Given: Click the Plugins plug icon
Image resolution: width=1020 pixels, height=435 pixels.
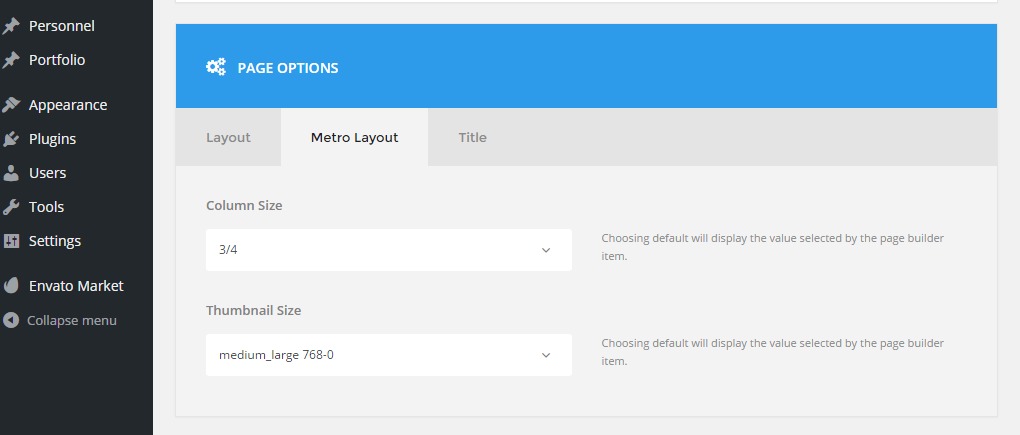Looking at the screenshot, I should coord(11,139).
